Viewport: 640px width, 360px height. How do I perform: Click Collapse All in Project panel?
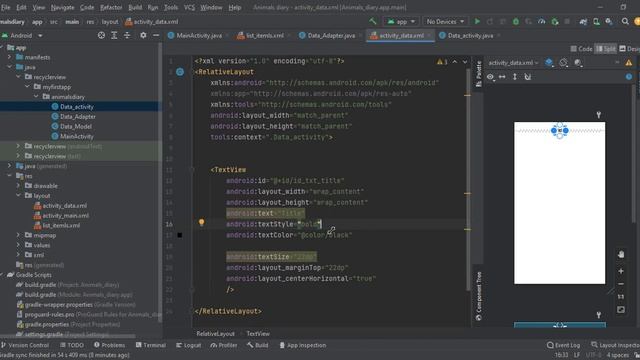(x=127, y=36)
